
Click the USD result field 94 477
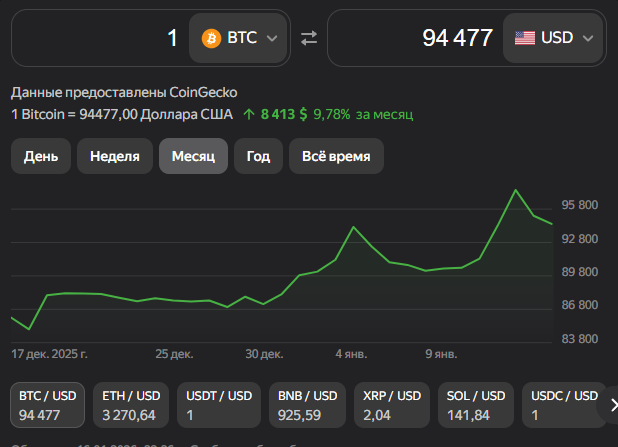[x=415, y=38]
